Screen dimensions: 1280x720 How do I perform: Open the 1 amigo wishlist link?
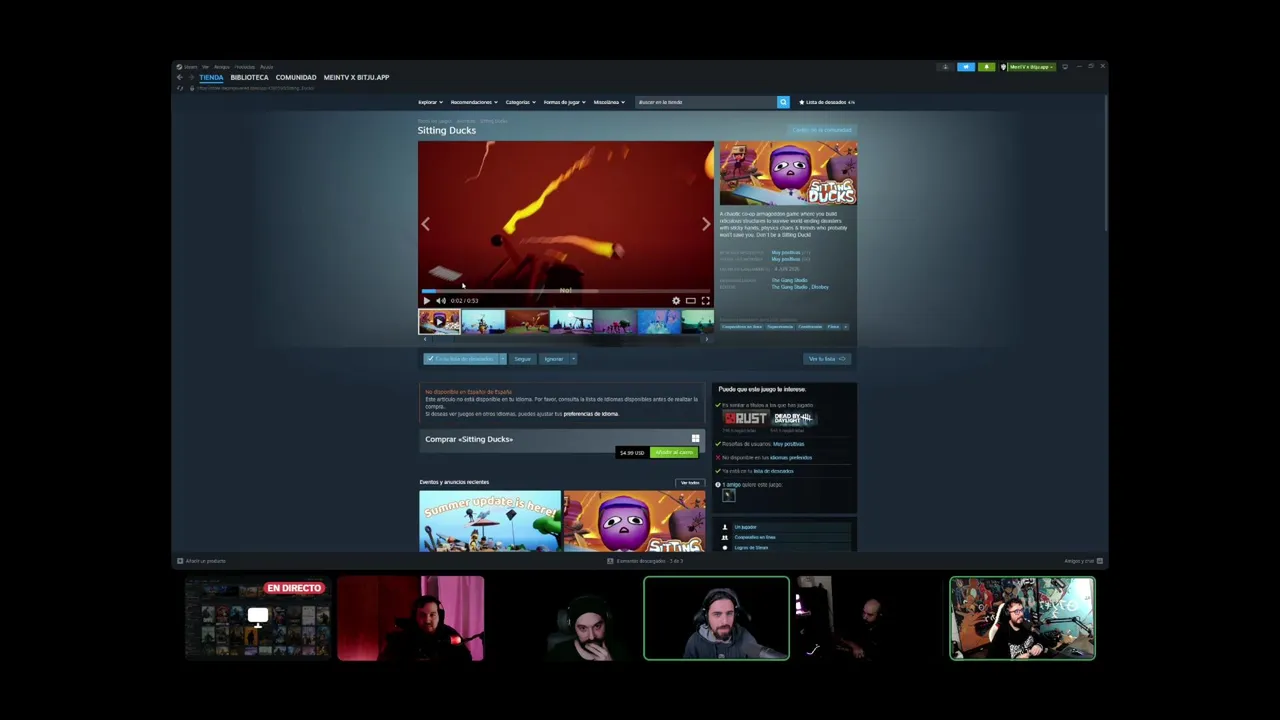pyautogui.click(x=732, y=485)
